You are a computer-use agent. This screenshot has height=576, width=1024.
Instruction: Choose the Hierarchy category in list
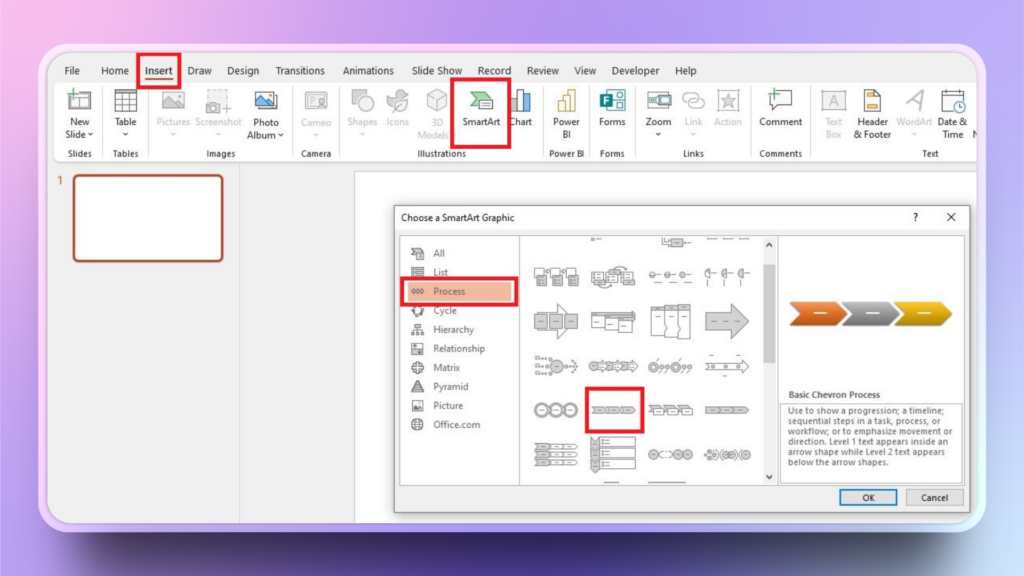tap(453, 330)
